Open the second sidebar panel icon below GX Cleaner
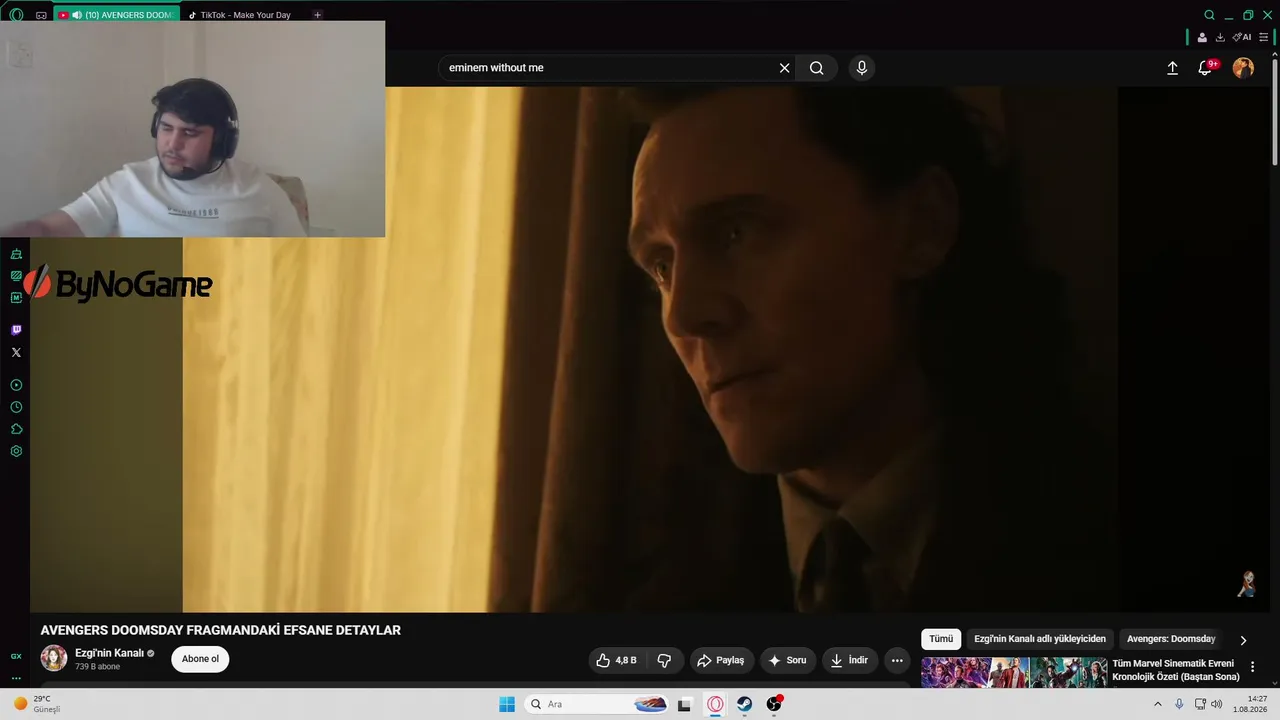This screenshot has width=1280, height=720. click(16, 276)
